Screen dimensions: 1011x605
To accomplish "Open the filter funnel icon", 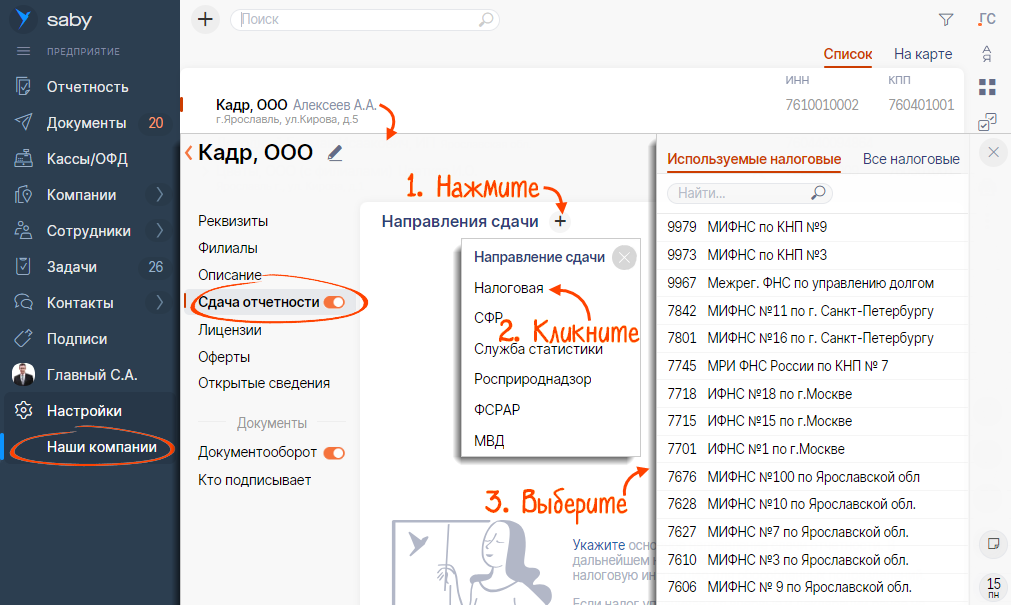I will point(945,19).
